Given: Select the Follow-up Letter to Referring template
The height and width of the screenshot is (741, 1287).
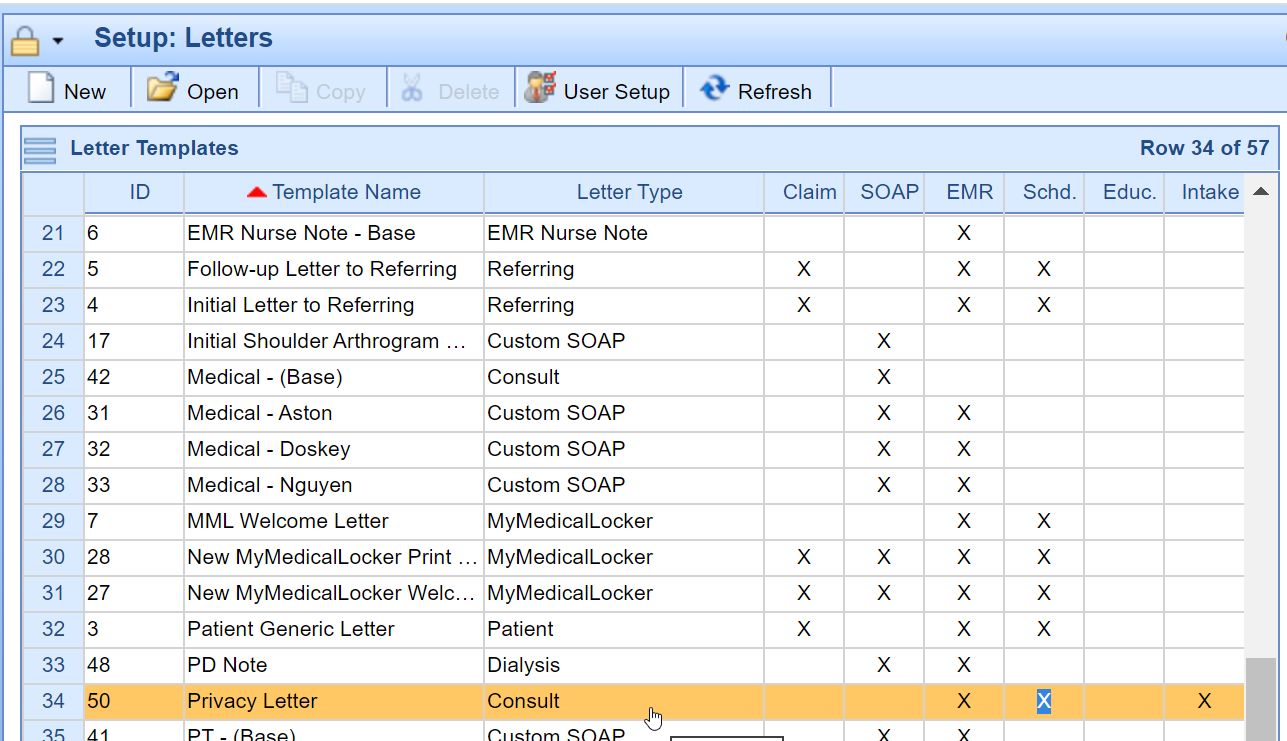Looking at the screenshot, I should coord(322,269).
